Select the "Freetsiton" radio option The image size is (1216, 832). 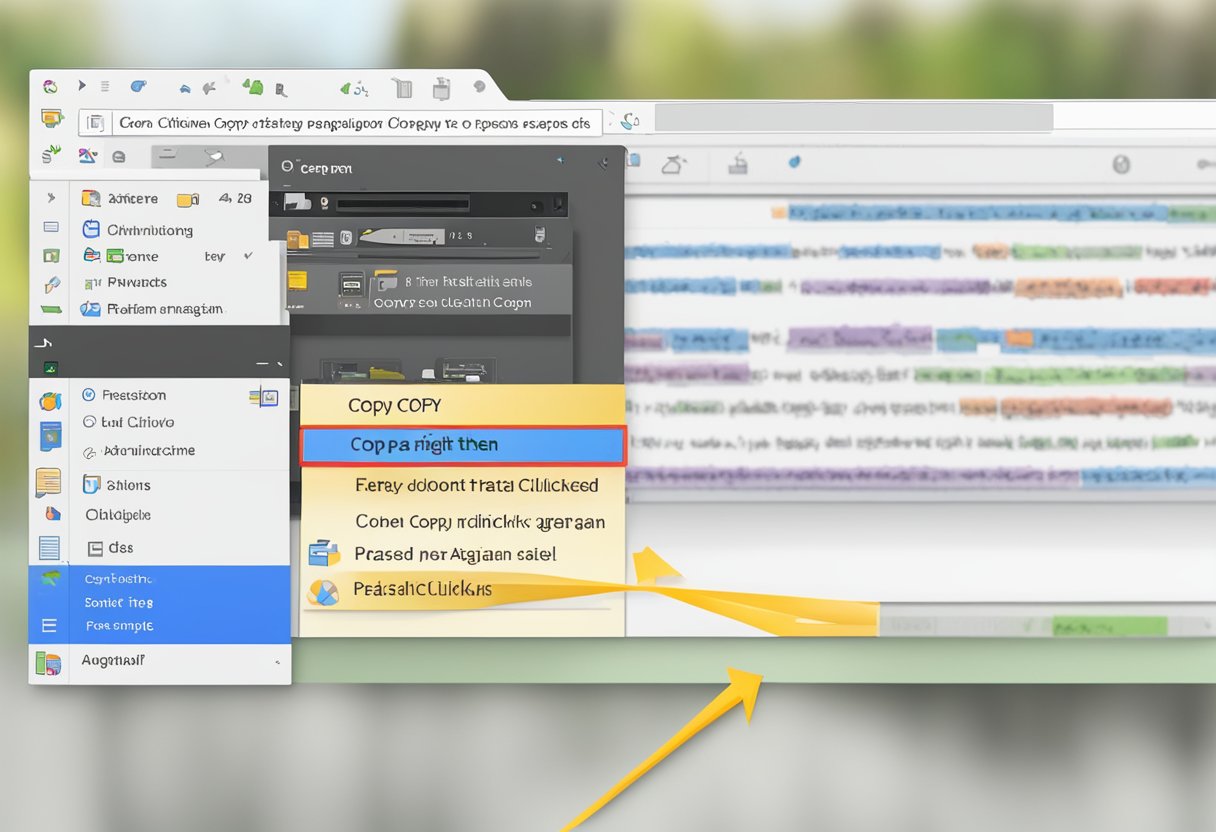click(89, 395)
